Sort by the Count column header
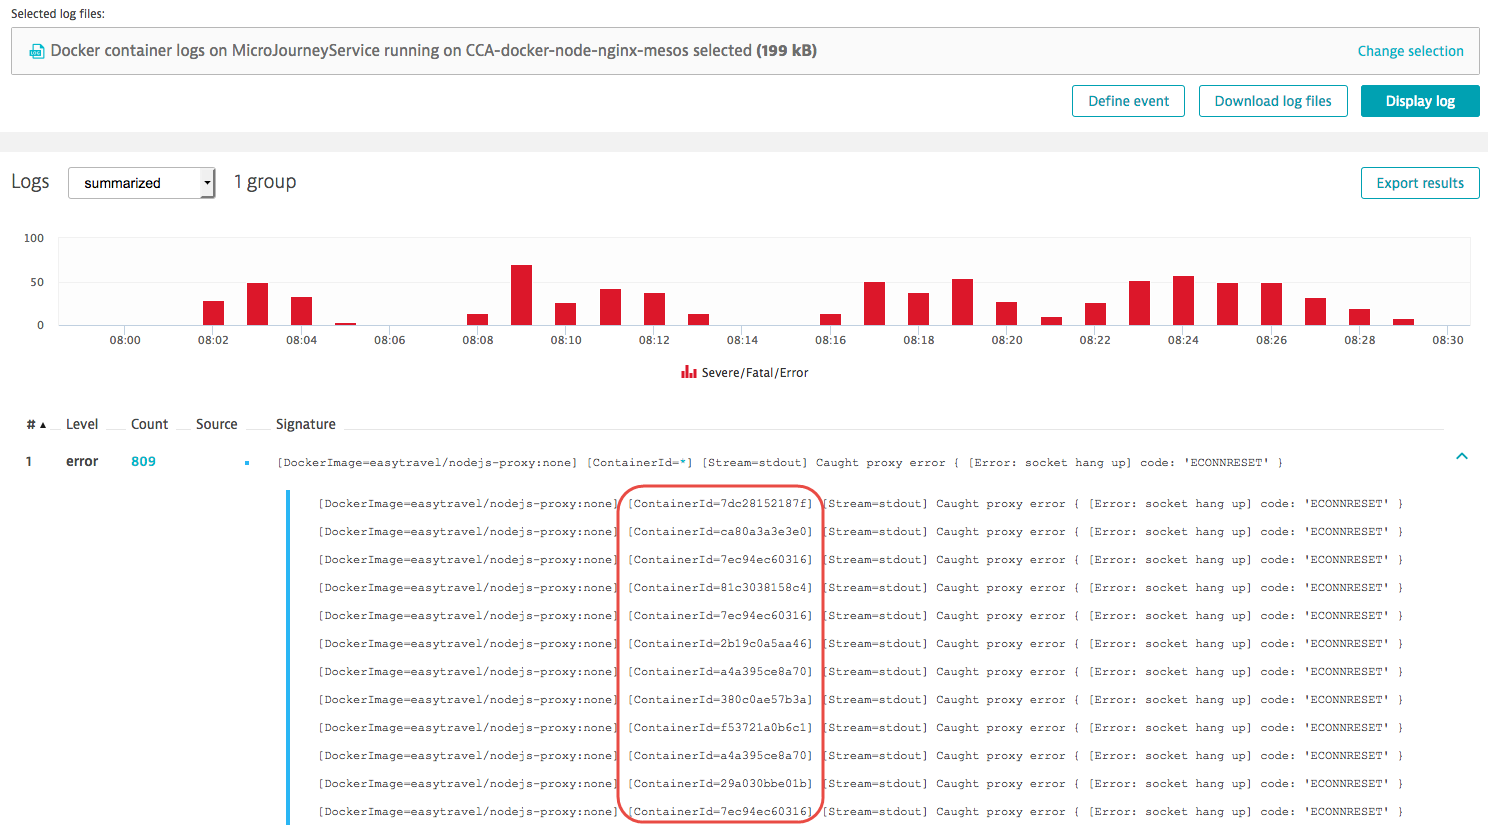Screen dimensions: 1488x825 [x=149, y=424]
